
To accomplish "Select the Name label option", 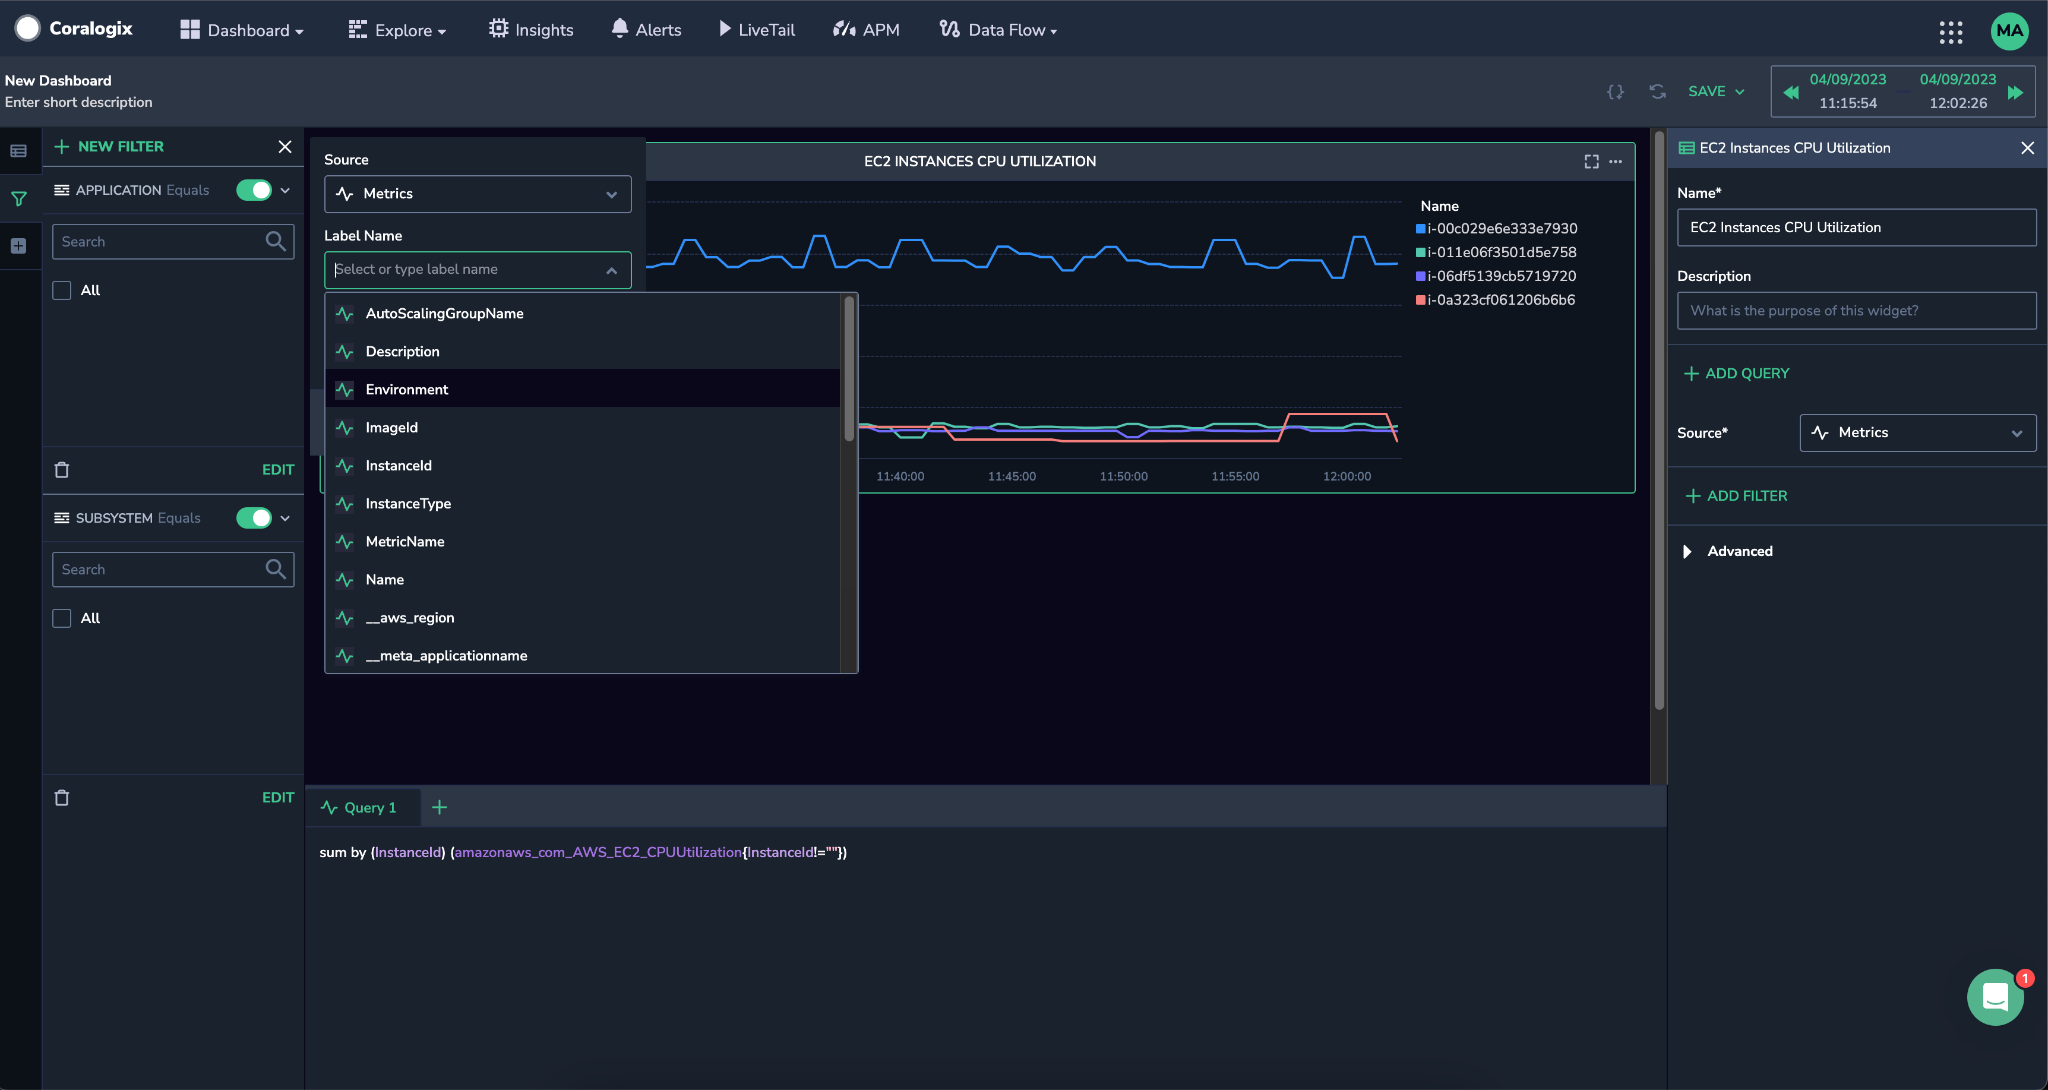I will tap(583, 579).
